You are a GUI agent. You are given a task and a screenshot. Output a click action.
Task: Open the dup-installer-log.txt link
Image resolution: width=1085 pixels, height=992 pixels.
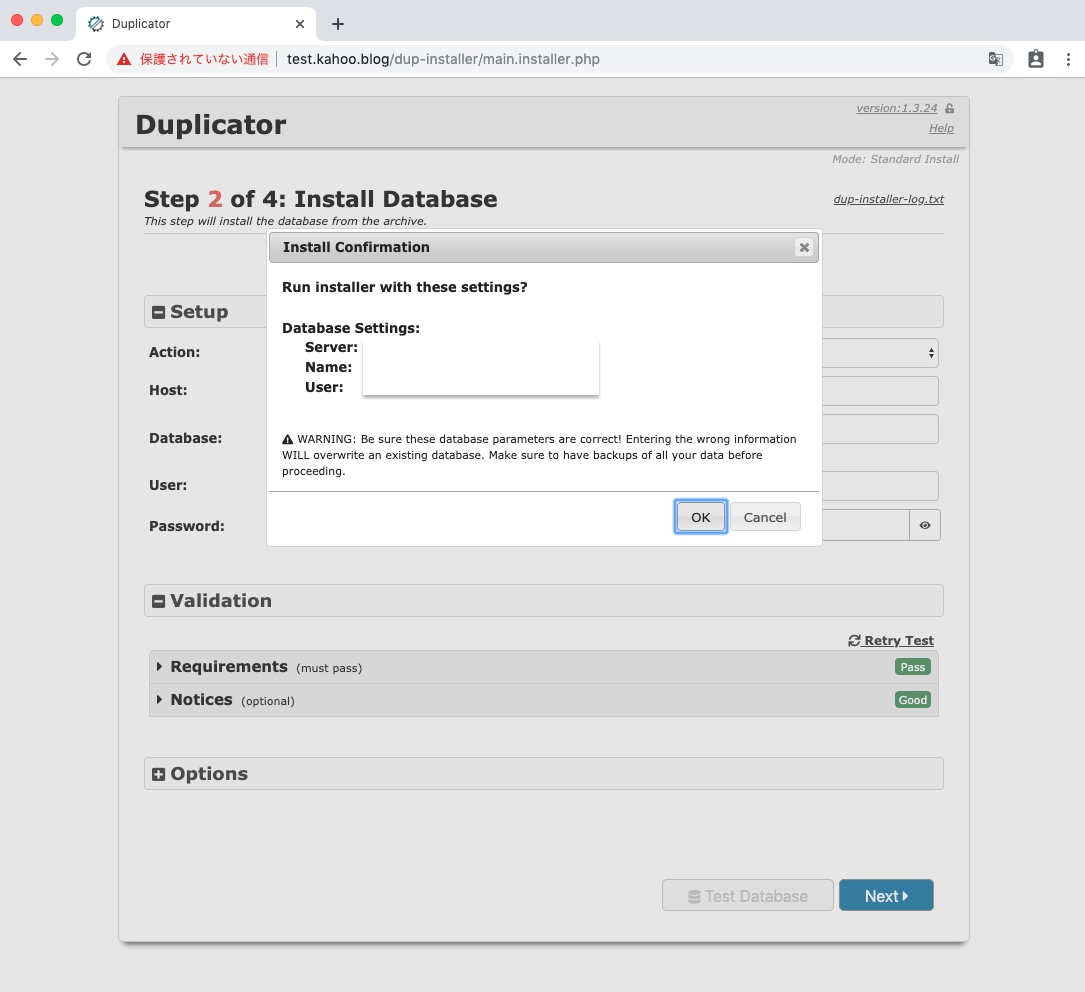[888, 199]
